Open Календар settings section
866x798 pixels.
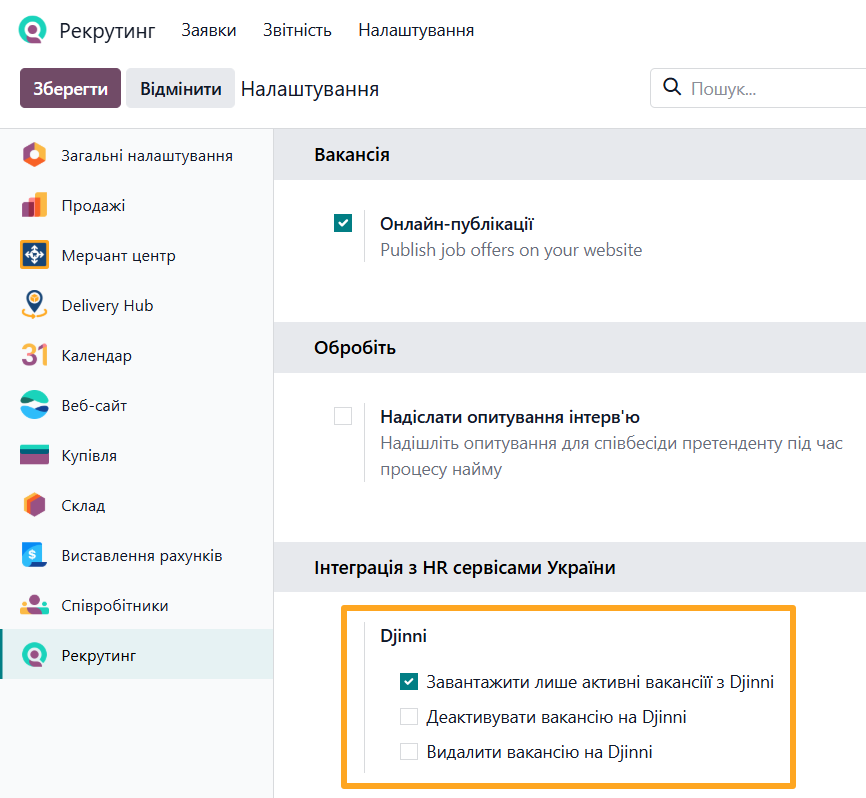pos(136,355)
